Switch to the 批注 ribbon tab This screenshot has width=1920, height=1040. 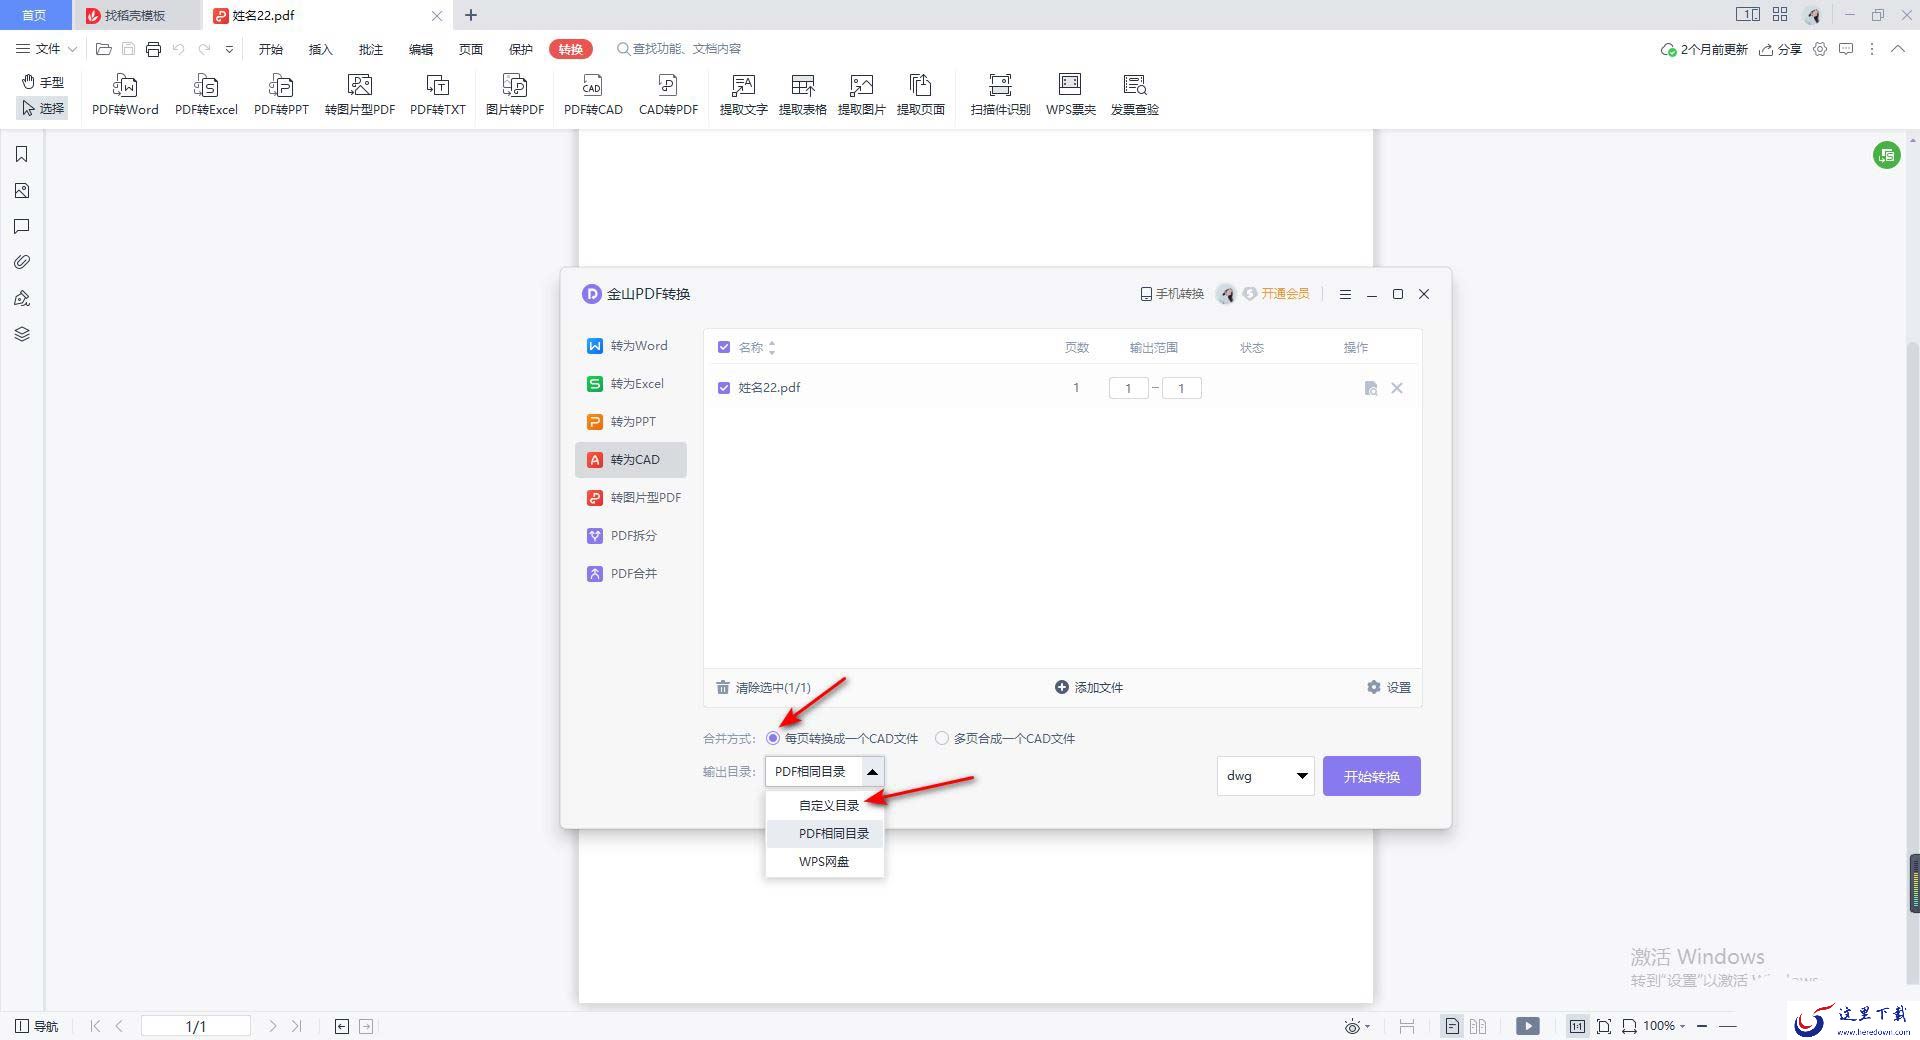tap(370, 49)
